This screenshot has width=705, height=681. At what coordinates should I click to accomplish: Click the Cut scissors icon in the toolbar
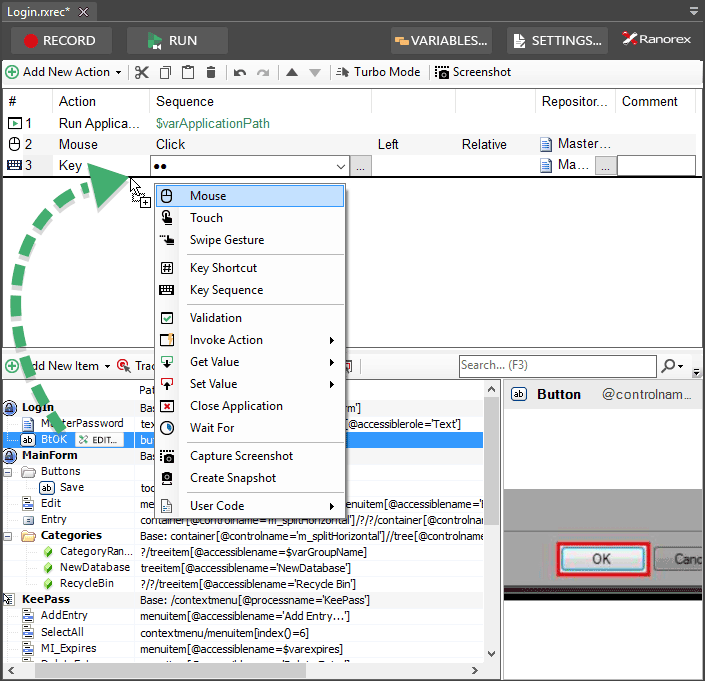[142, 72]
